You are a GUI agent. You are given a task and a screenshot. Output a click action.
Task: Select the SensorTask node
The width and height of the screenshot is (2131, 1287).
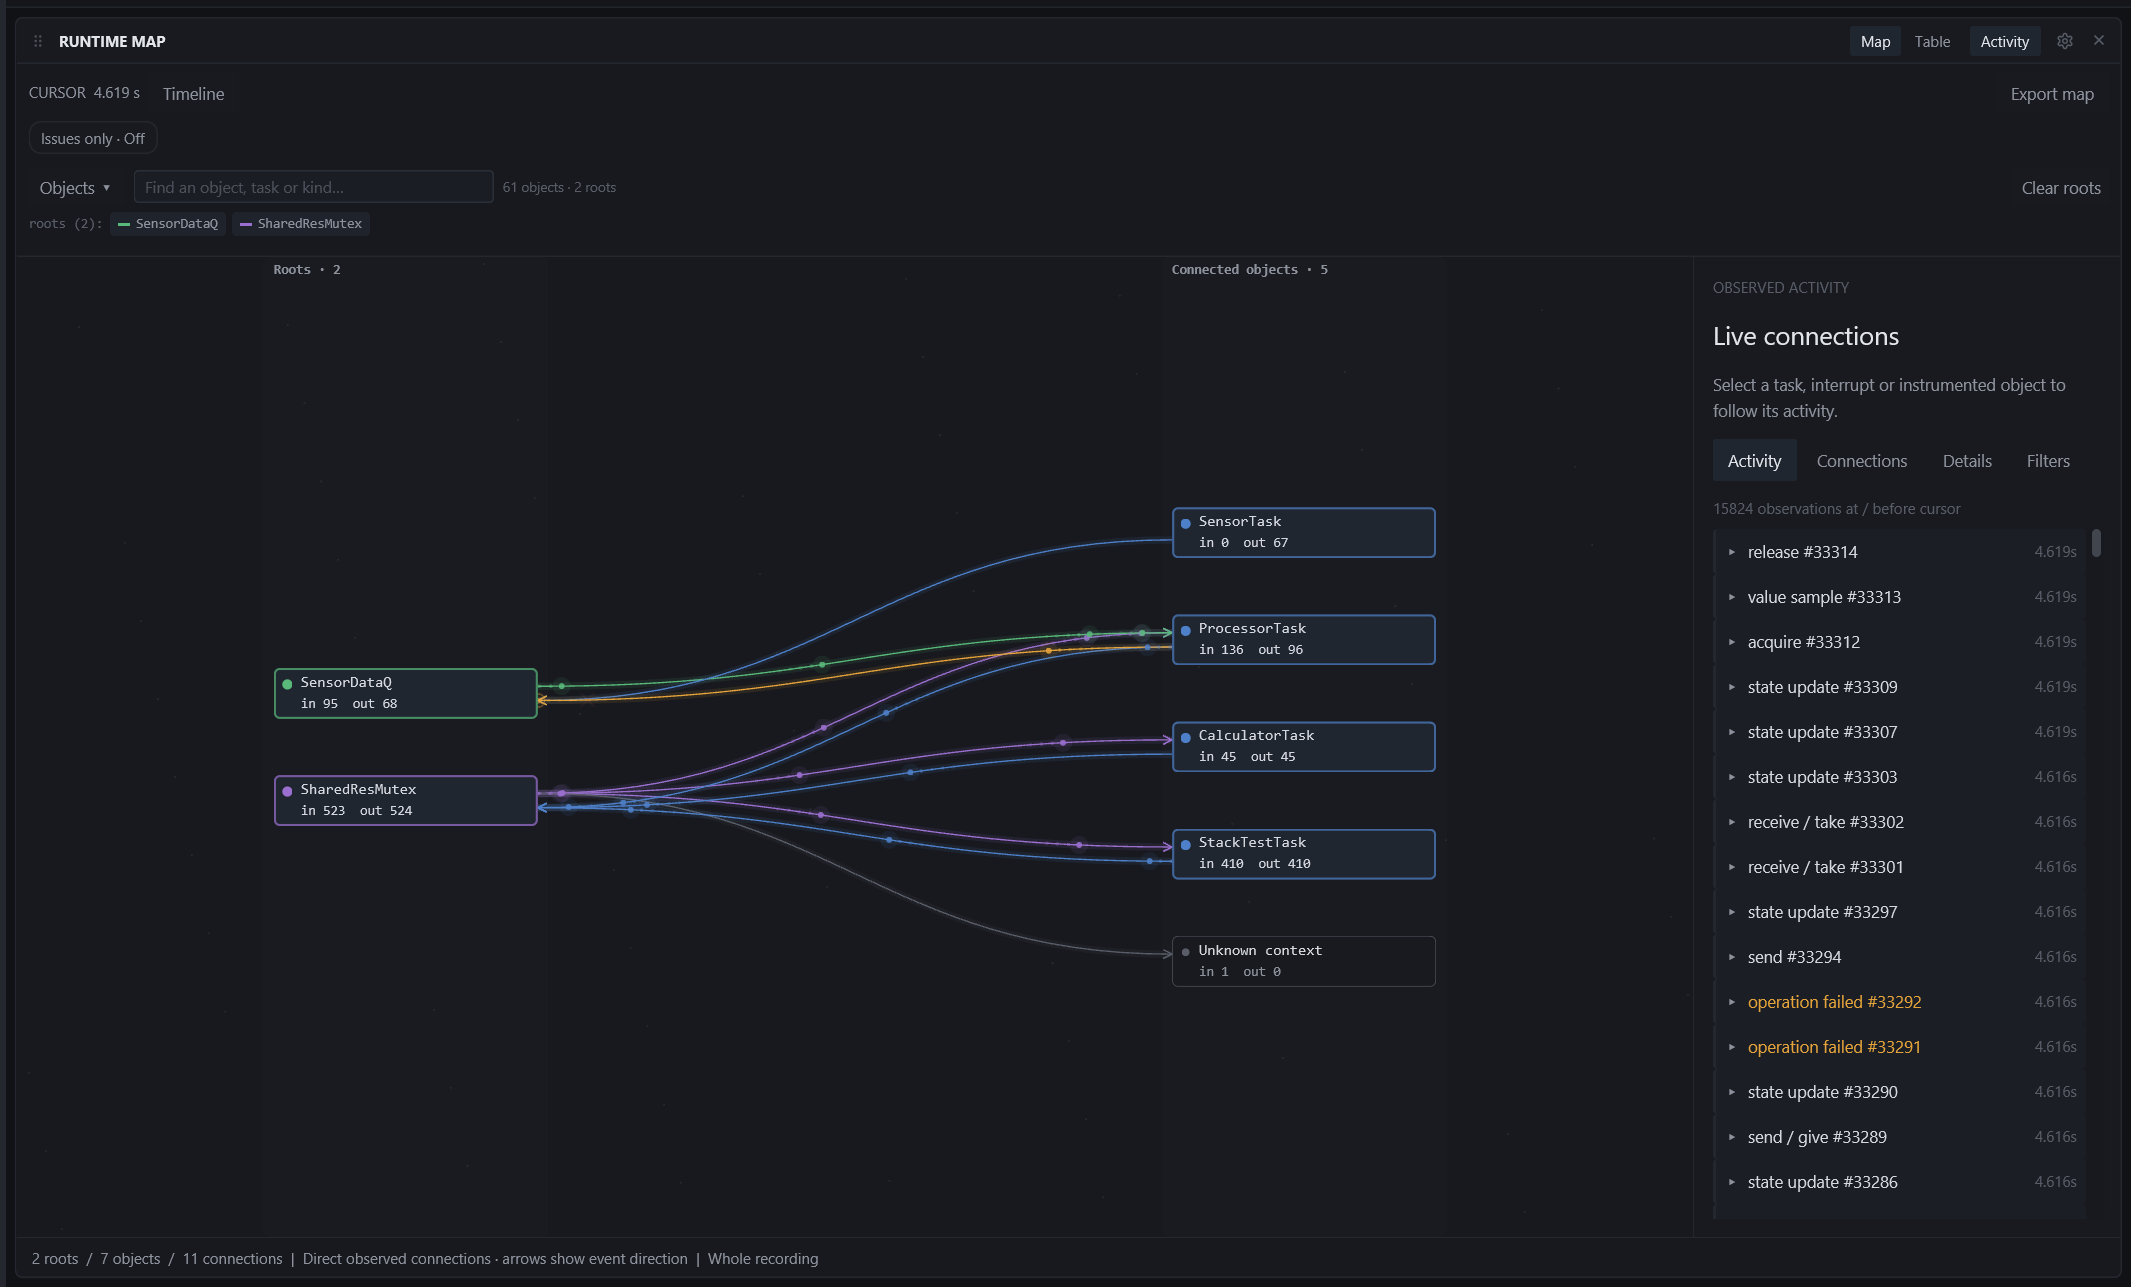point(1303,532)
